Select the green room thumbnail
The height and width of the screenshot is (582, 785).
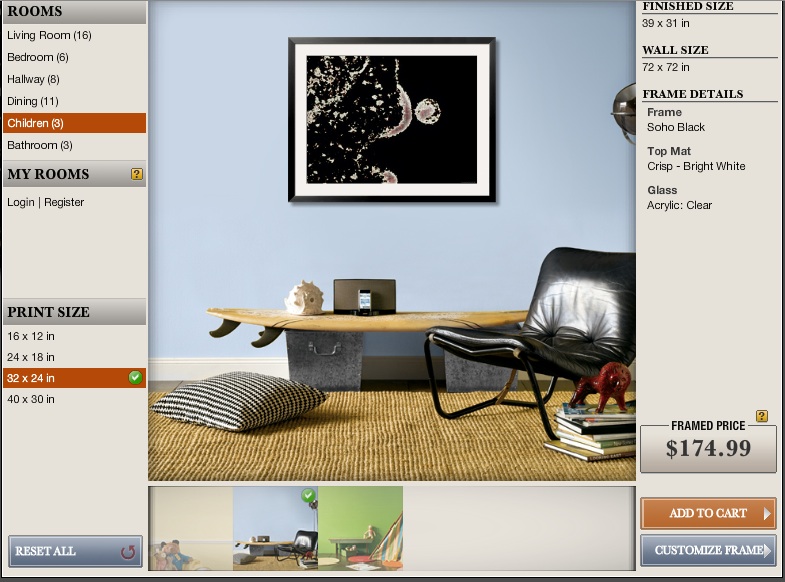tap(360, 528)
